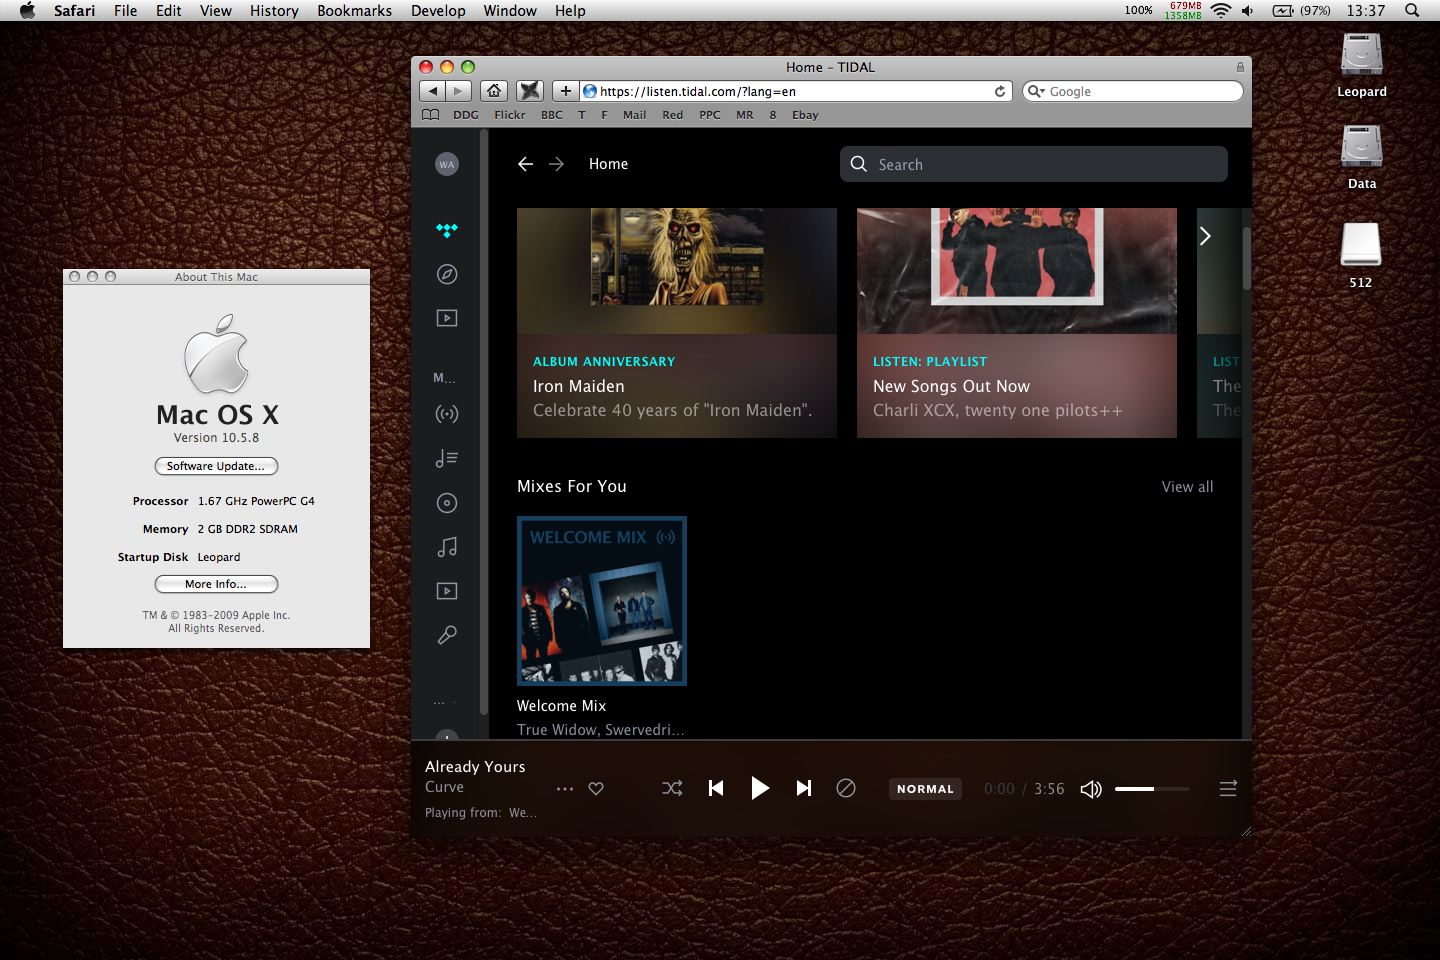1440x960 pixels.
Task: Open My Videos icon in lower sidebar
Action: (447, 591)
